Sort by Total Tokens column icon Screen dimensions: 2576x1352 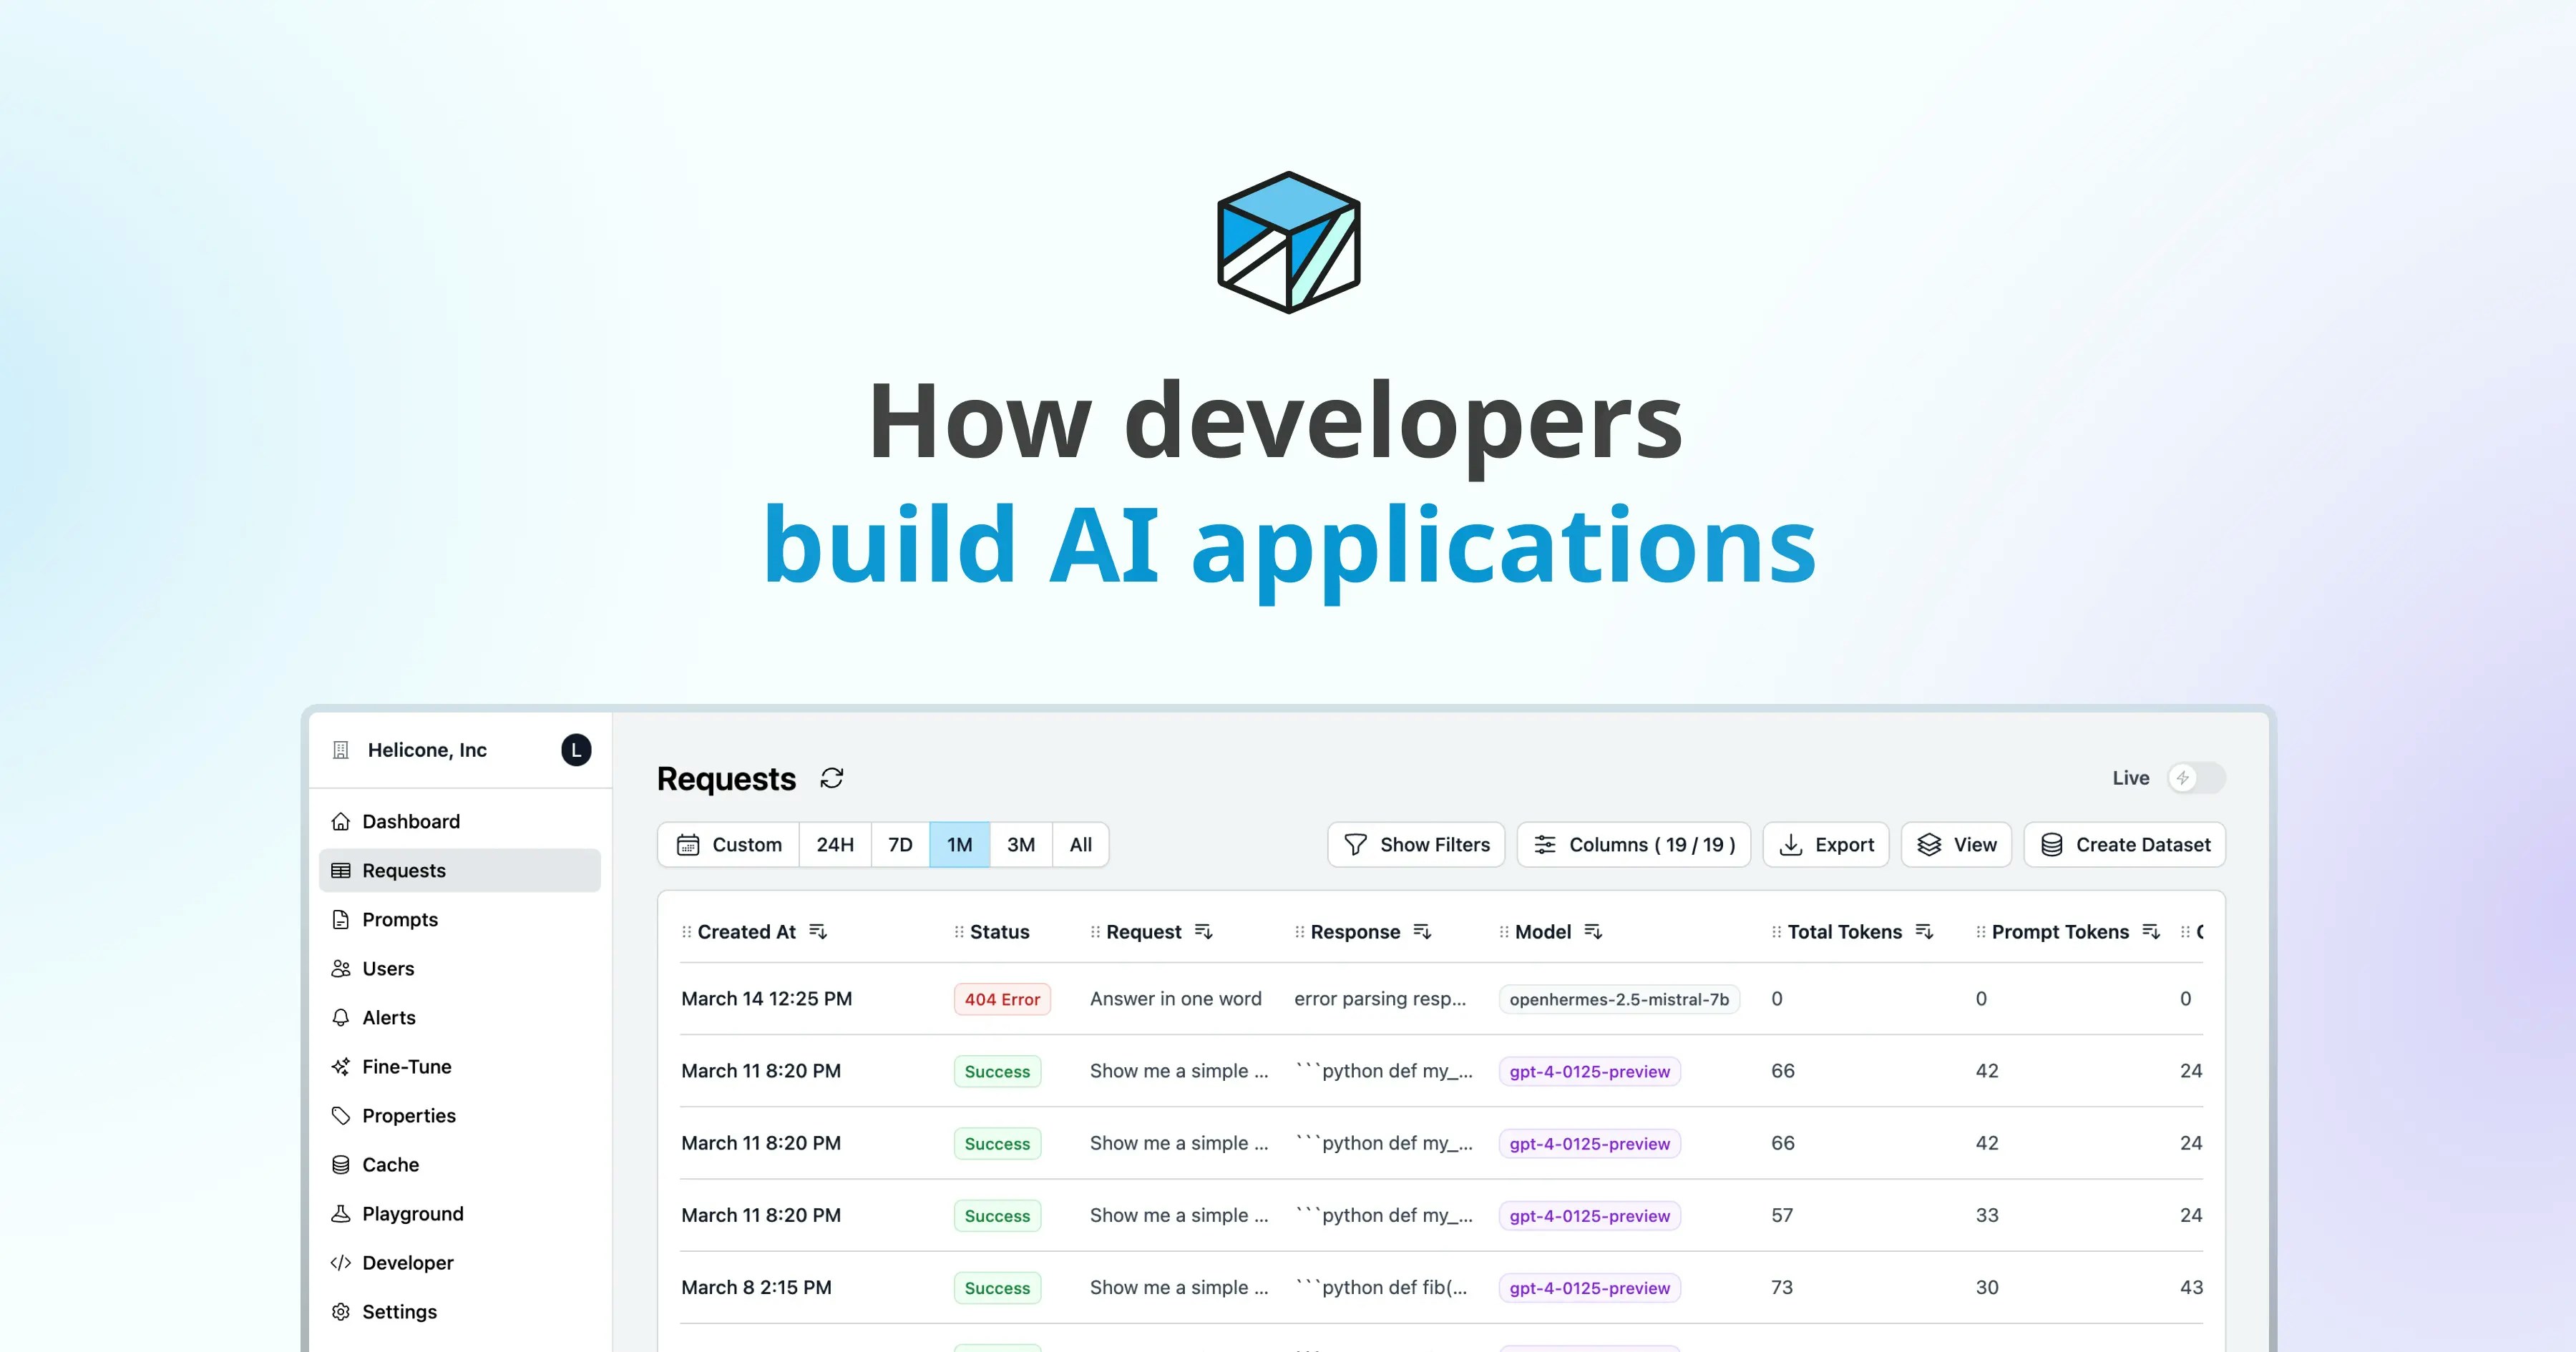tap(1924, 932)
